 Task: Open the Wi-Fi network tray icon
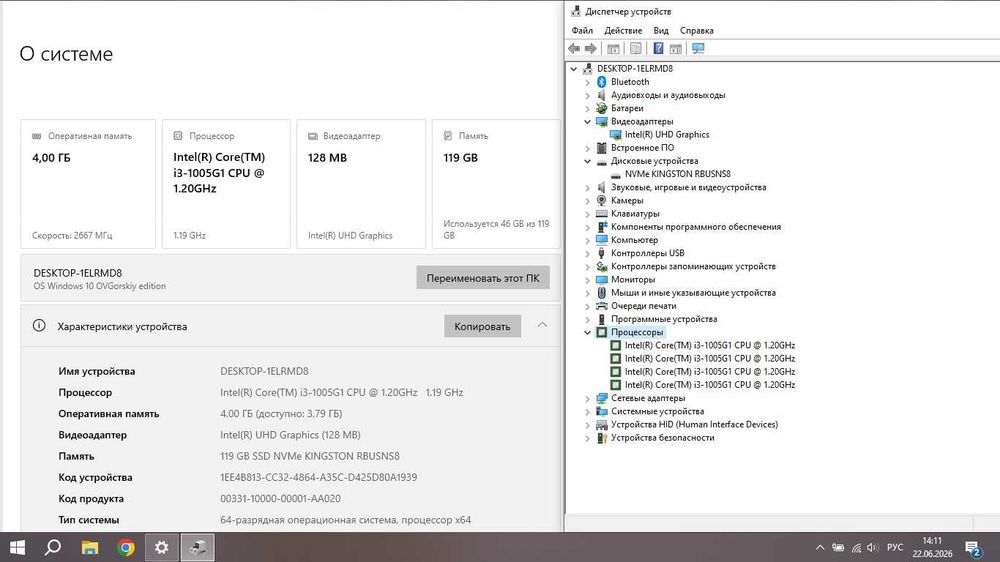pyautogui.click(x=856, y=547)
